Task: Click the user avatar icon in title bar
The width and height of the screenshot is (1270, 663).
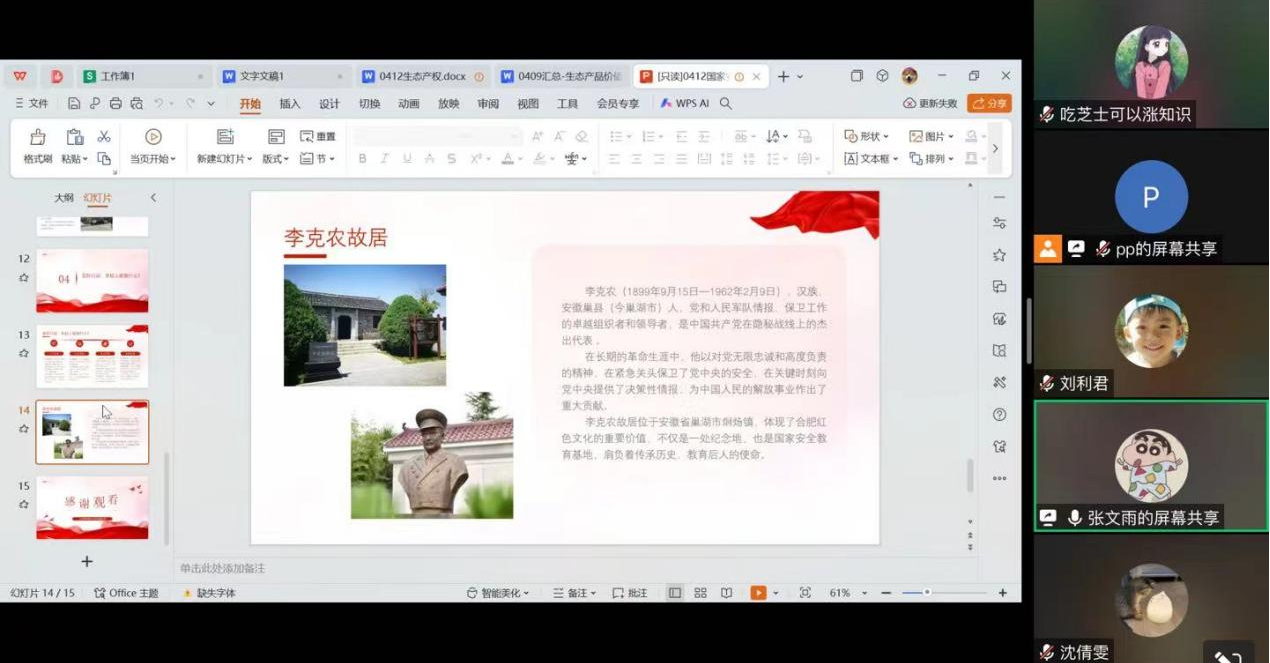Action: (x=909, y=76)
